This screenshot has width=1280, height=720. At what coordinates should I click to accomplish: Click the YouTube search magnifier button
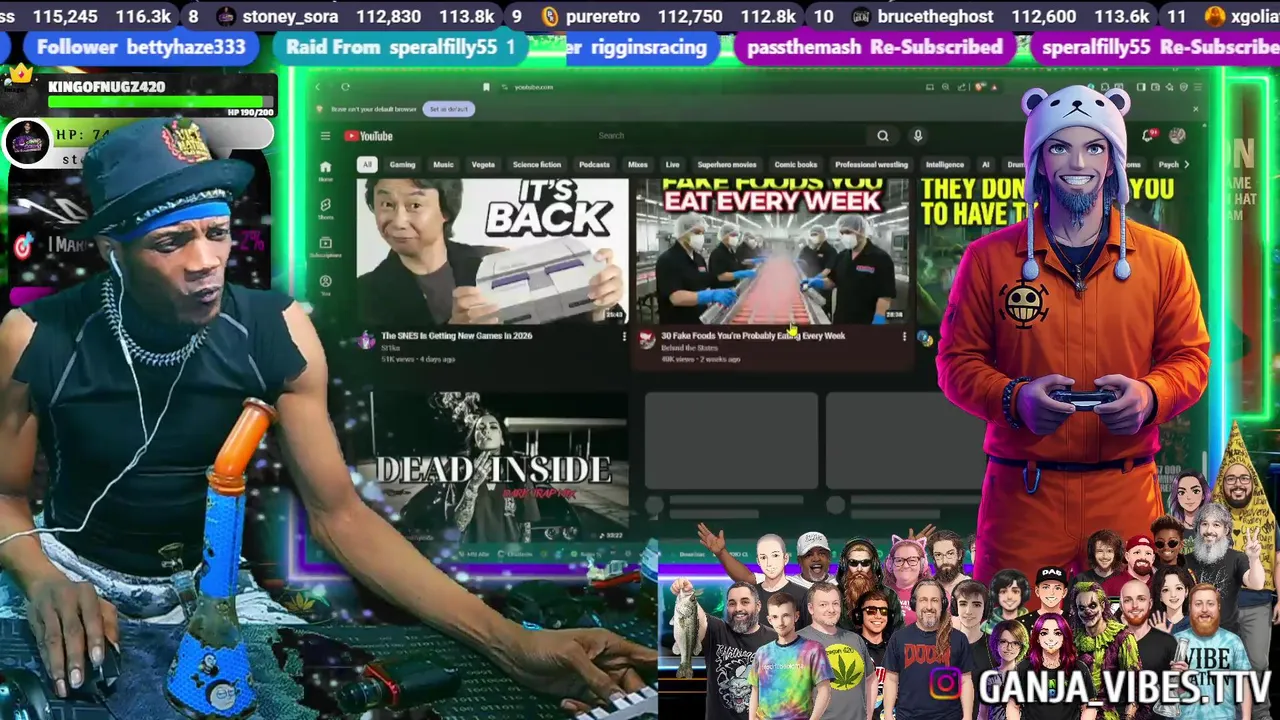coord(882,136)
